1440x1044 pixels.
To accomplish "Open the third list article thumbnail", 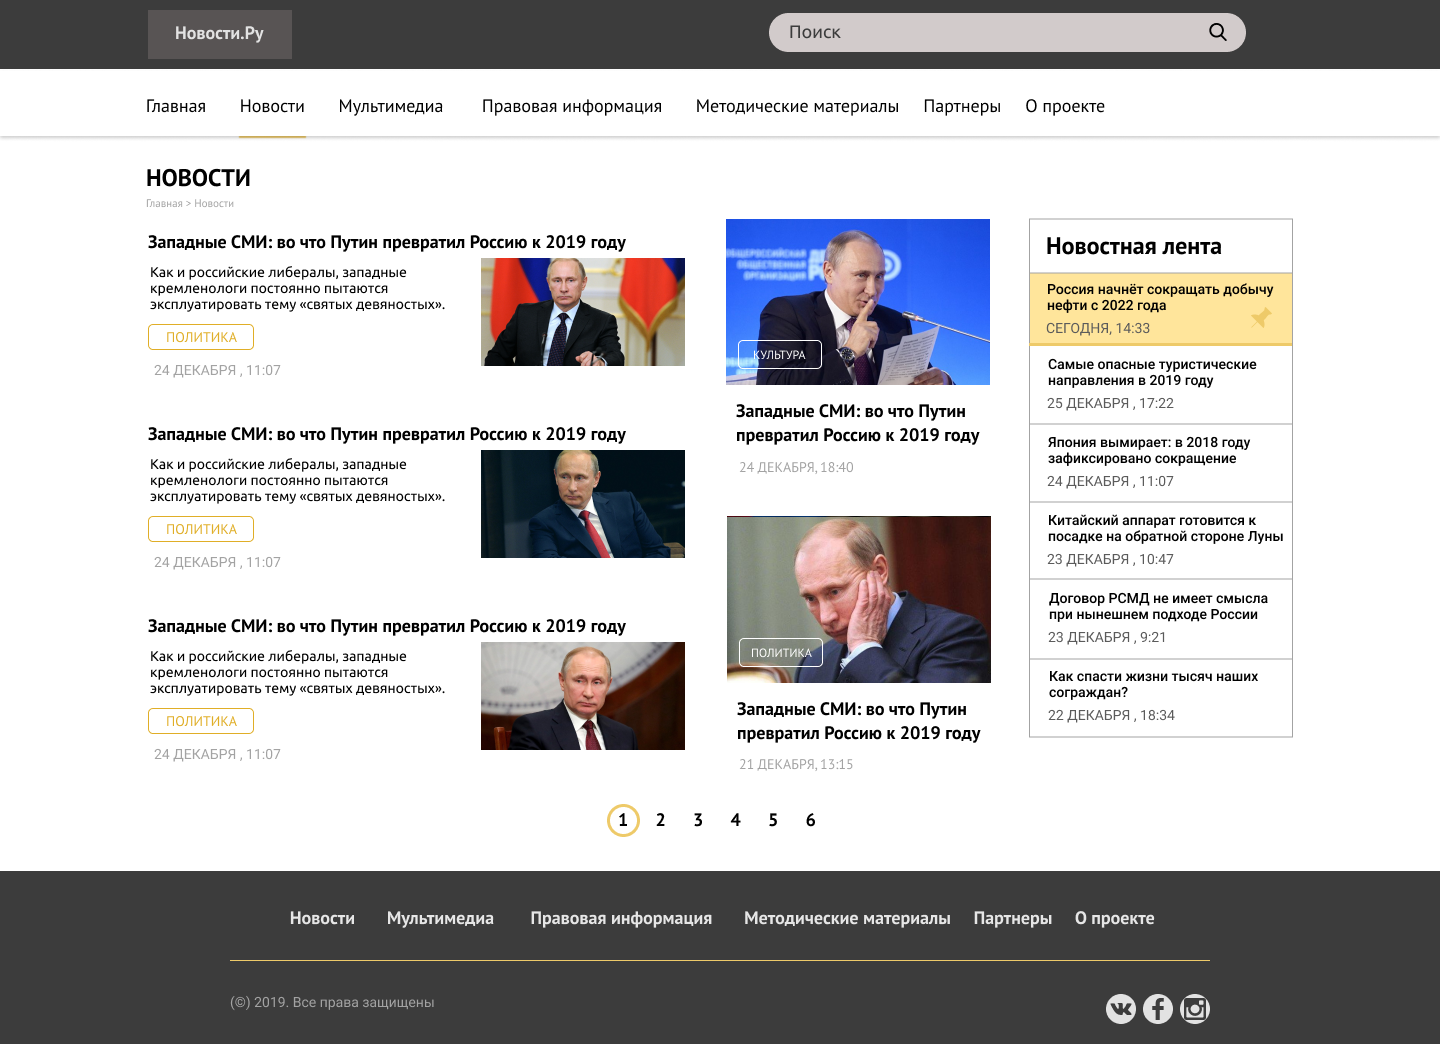I will click(583, 696).
